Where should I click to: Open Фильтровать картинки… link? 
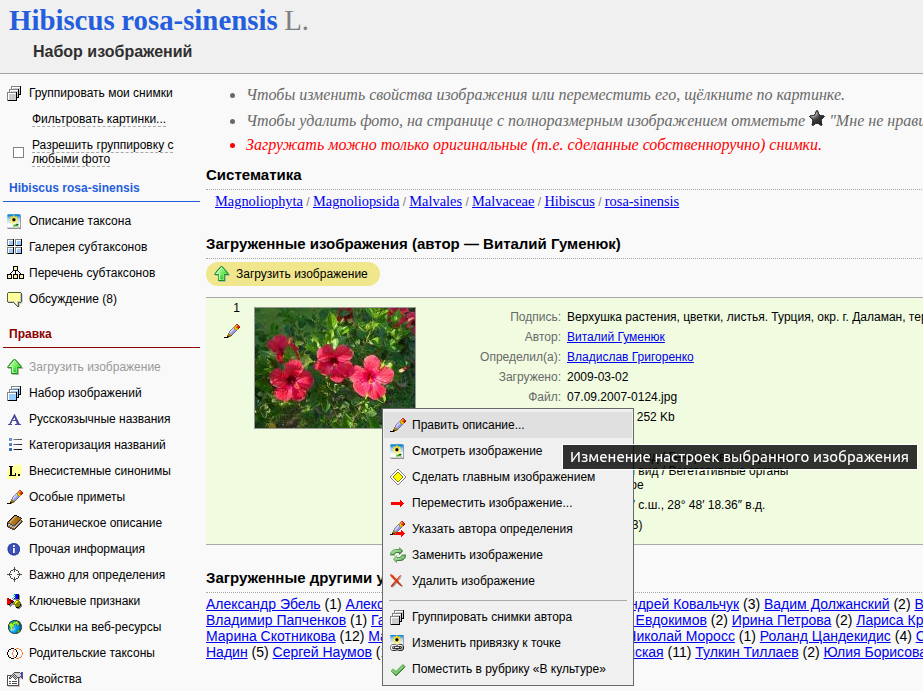click(99, 119)
